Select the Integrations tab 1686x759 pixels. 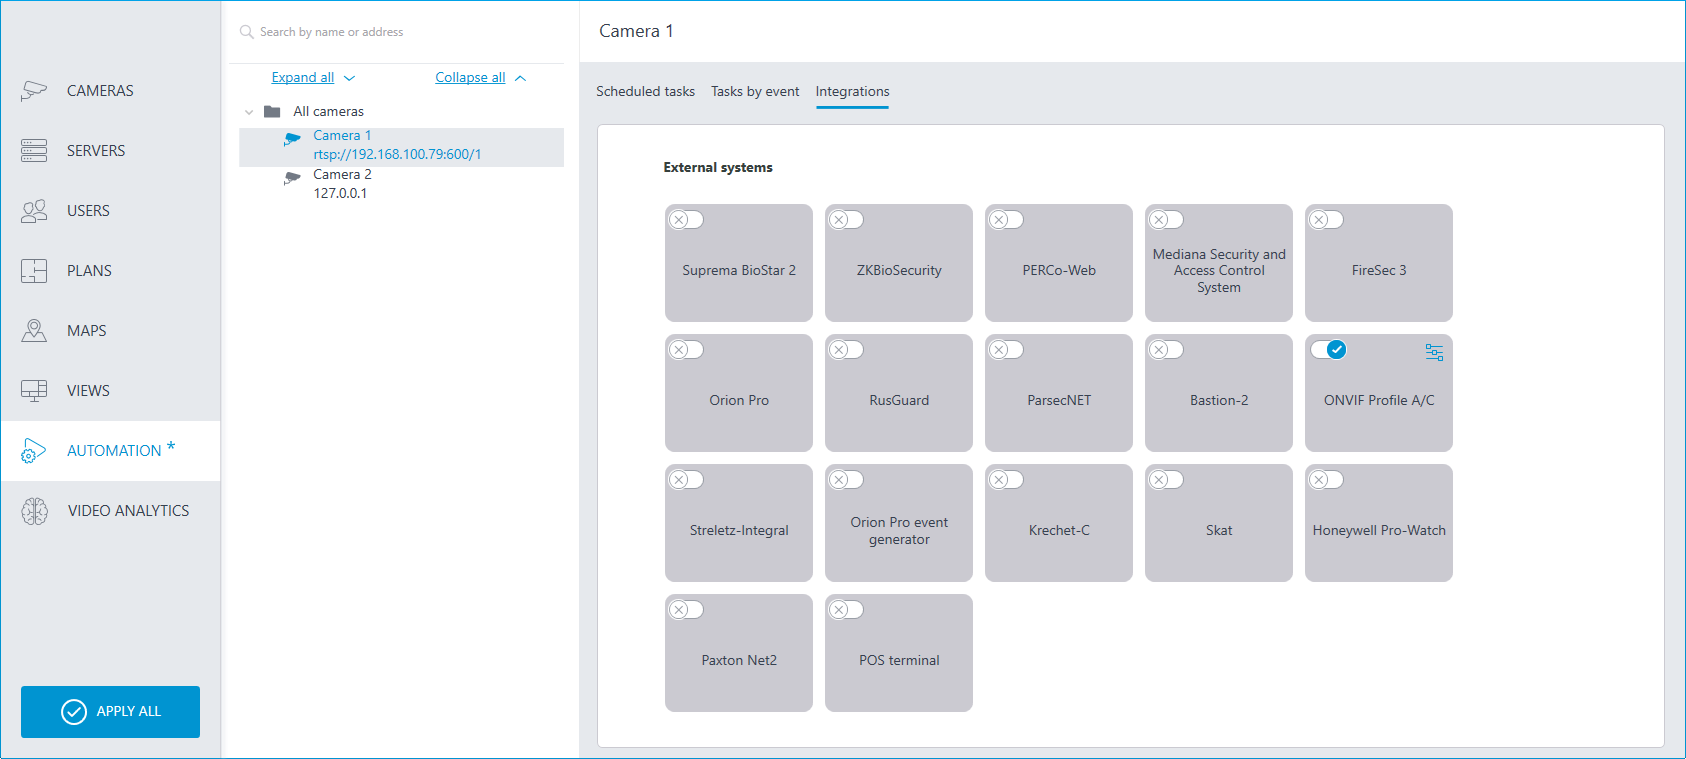coord(852,91)
